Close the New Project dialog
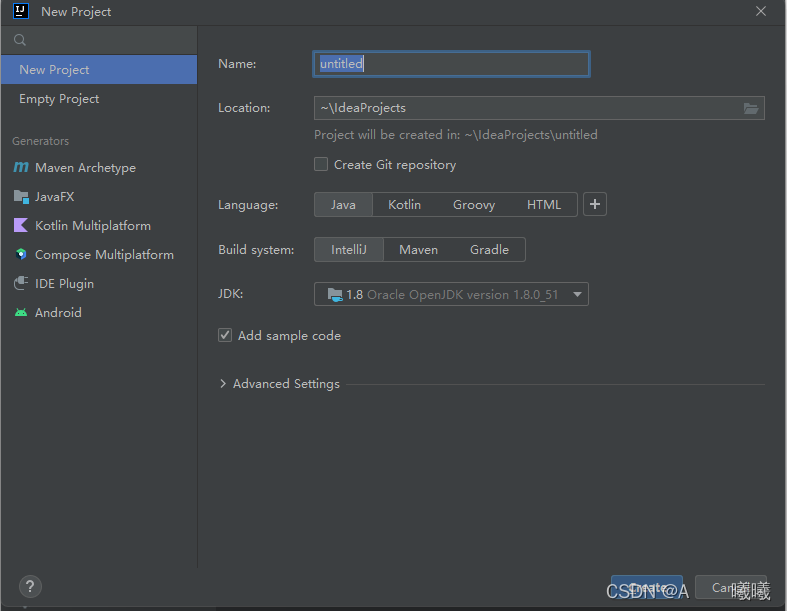787x611 pixels. 761,11
